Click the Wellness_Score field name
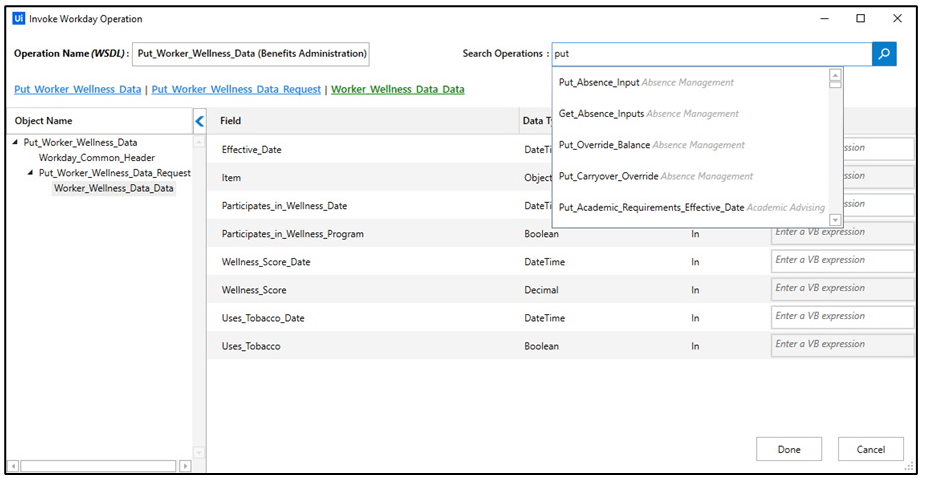Image resolution: width=925 pixels, height=480 pixels. pos(254,290)
